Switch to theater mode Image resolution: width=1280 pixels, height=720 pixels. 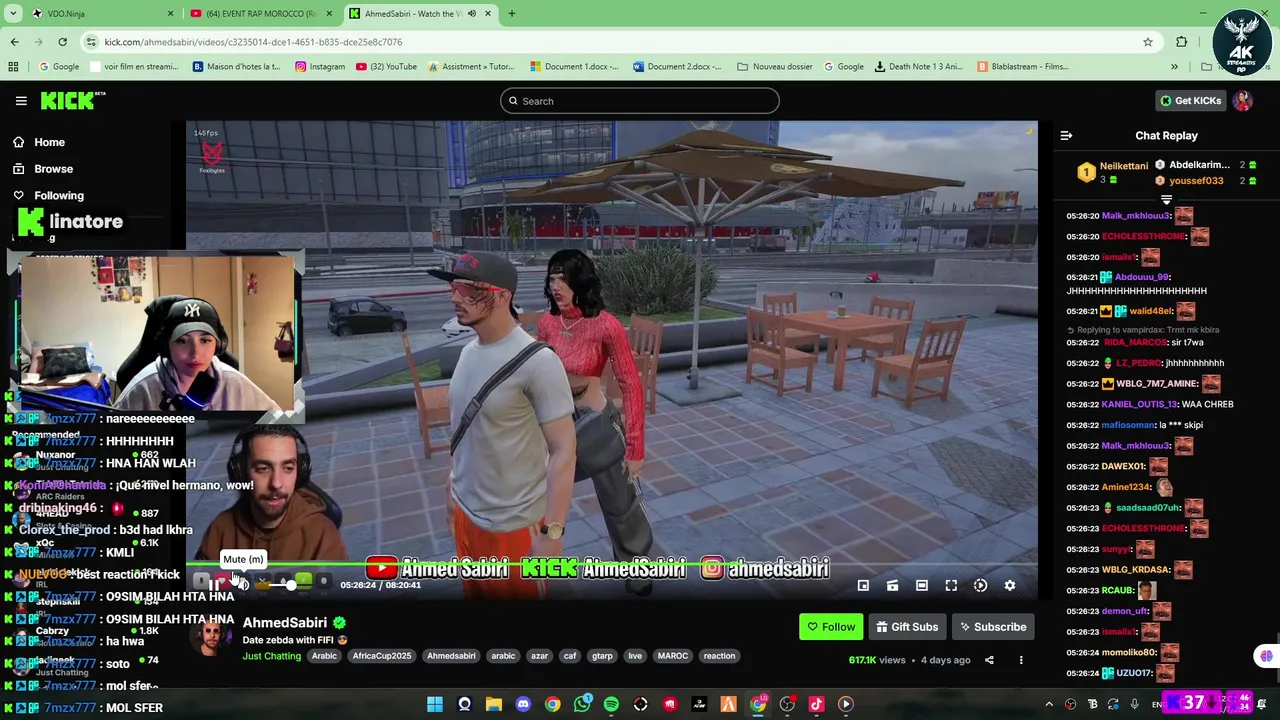coord(922,586)
